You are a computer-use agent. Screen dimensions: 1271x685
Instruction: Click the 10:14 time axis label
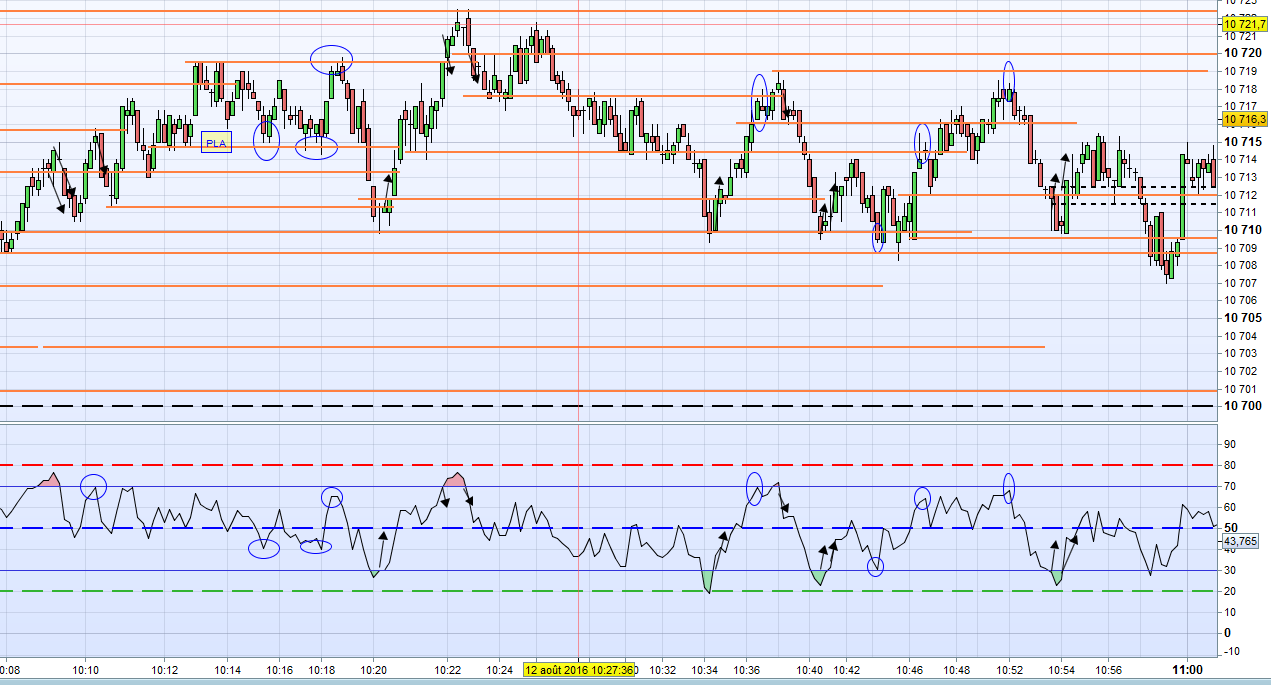[x=228, y=670]
